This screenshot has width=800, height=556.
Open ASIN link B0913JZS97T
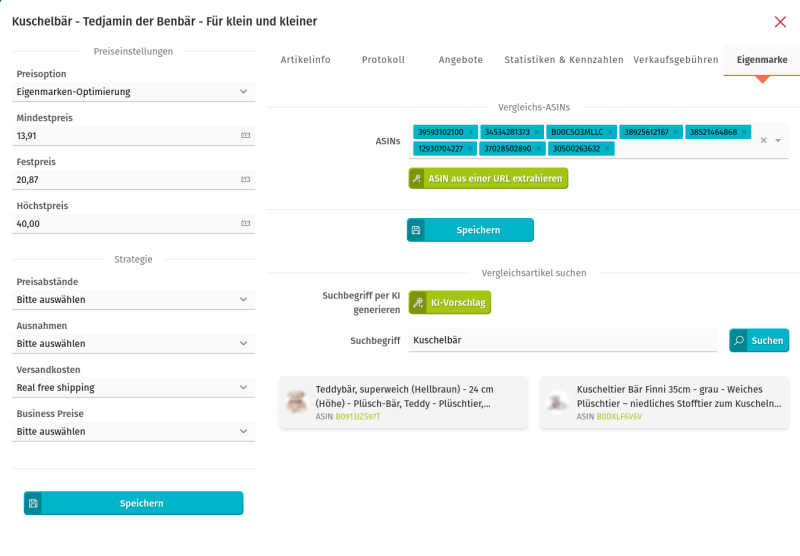(358, 417)
